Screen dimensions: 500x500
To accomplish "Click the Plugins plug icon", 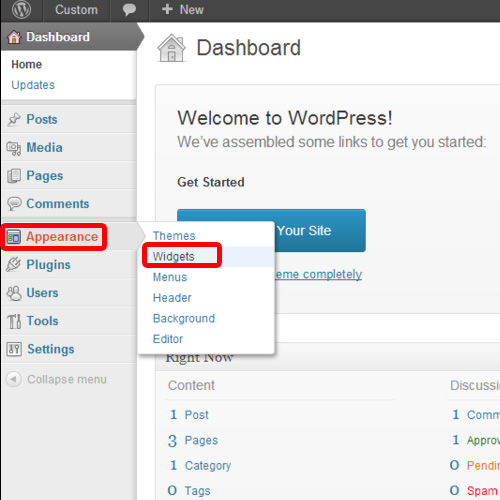I will [x=14, y=265].
